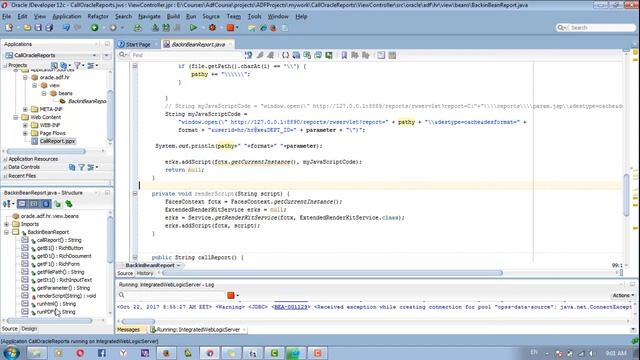Screen dimensions: 640x360
Task: Click the editor vertical scrollbar thumb
Action: pyautogui.click(x=627, y=195)
